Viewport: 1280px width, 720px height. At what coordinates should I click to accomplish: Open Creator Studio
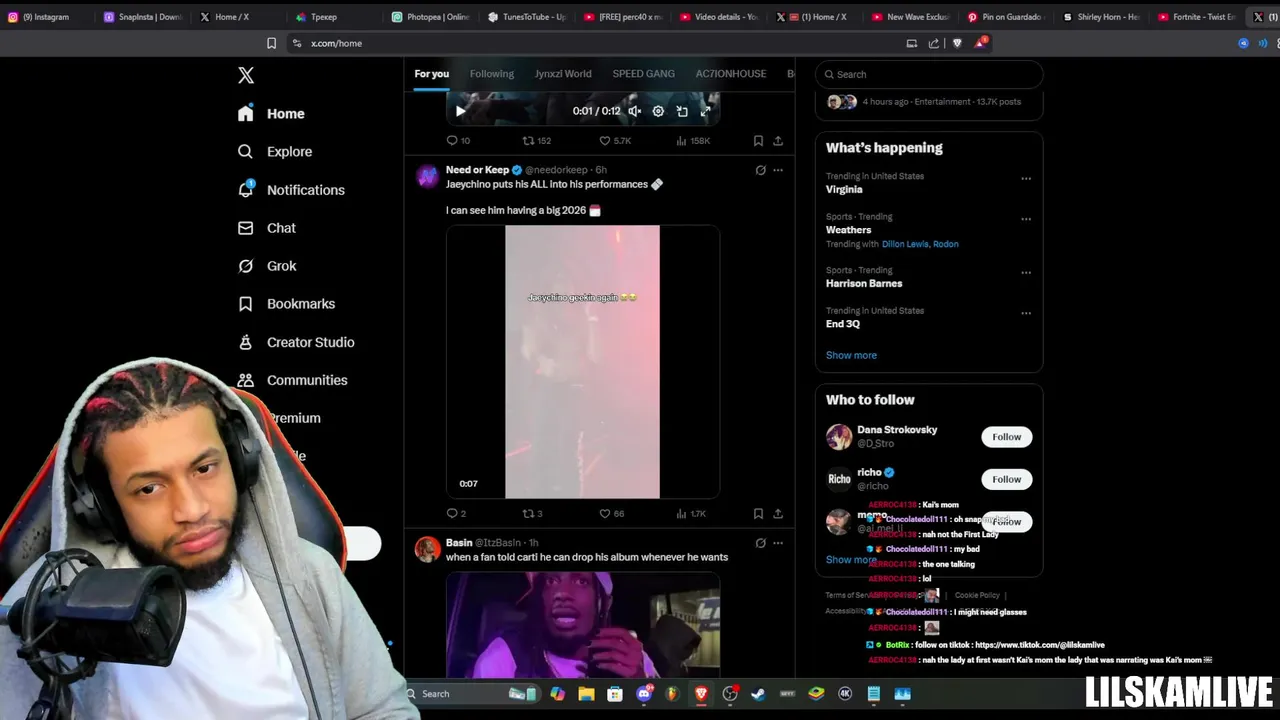(296, 342)
